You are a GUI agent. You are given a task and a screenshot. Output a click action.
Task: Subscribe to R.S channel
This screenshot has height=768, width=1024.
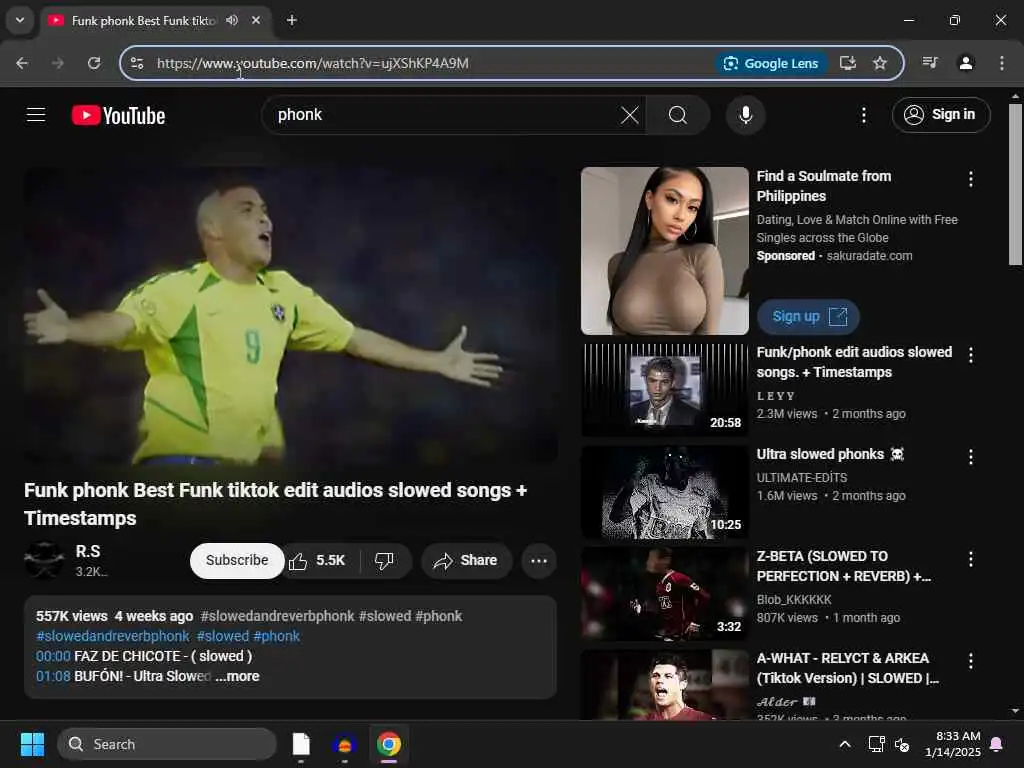(x=237, y=560)
